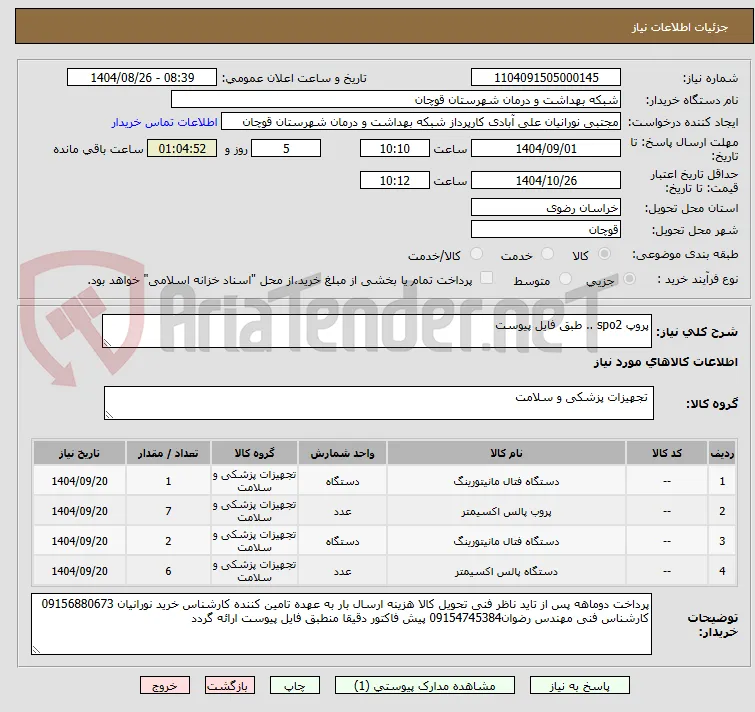The height and width of the screenshot is (712, 755).
Task: Click the تعداد / مقدار column header
Action: coord(168,453)
